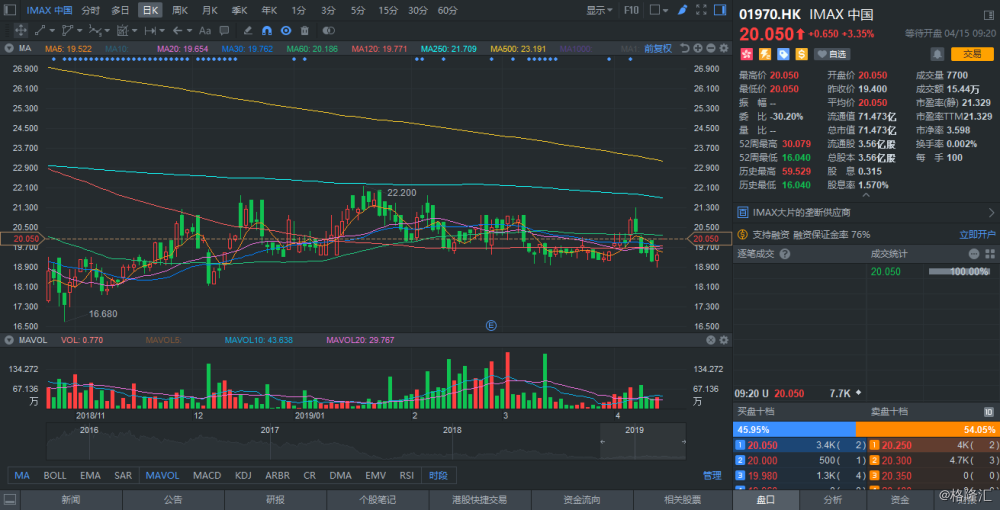The image size is (1000, 510).
Task: Click the orange 交易 trade button
Action: [972, 54]
